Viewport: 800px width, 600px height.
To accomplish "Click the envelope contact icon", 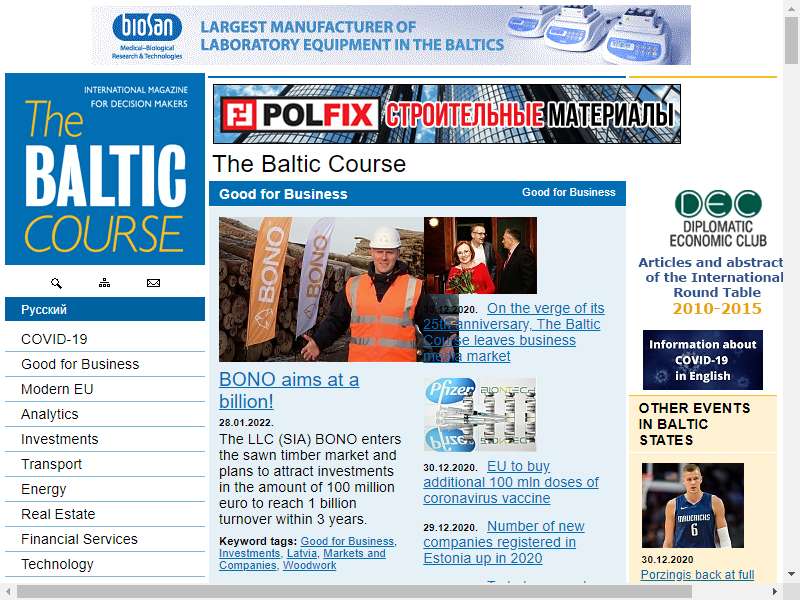I will click(153, 283).
